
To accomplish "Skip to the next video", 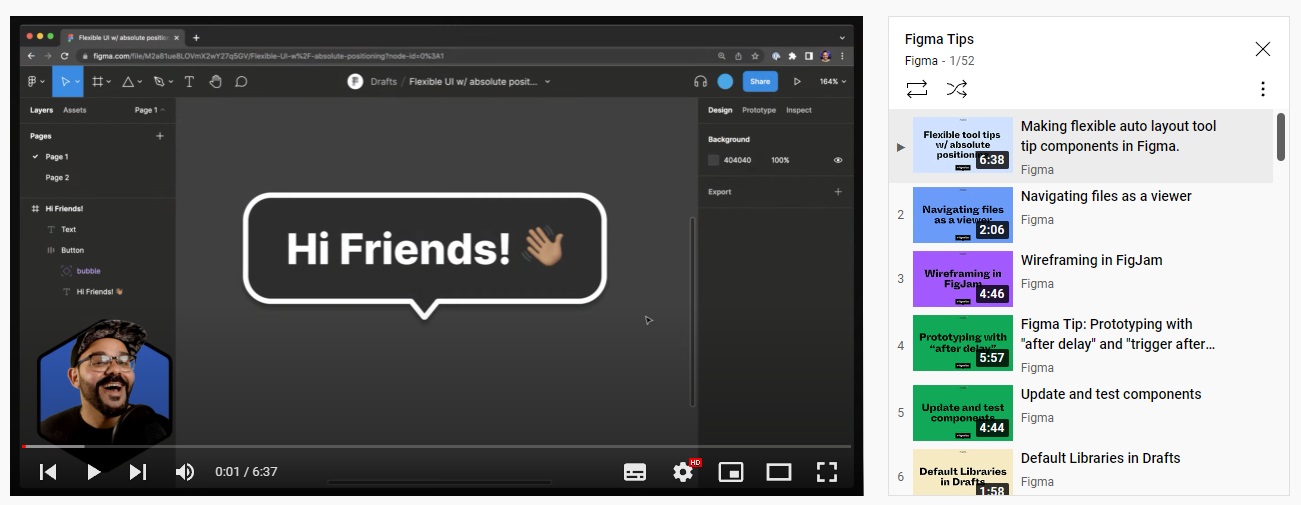I will click(x=138, y=472).
